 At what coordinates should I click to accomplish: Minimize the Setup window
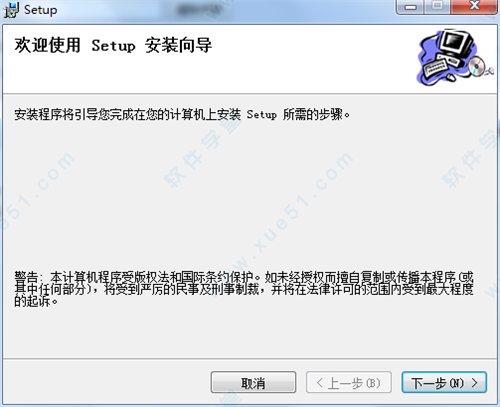point(410,7)
